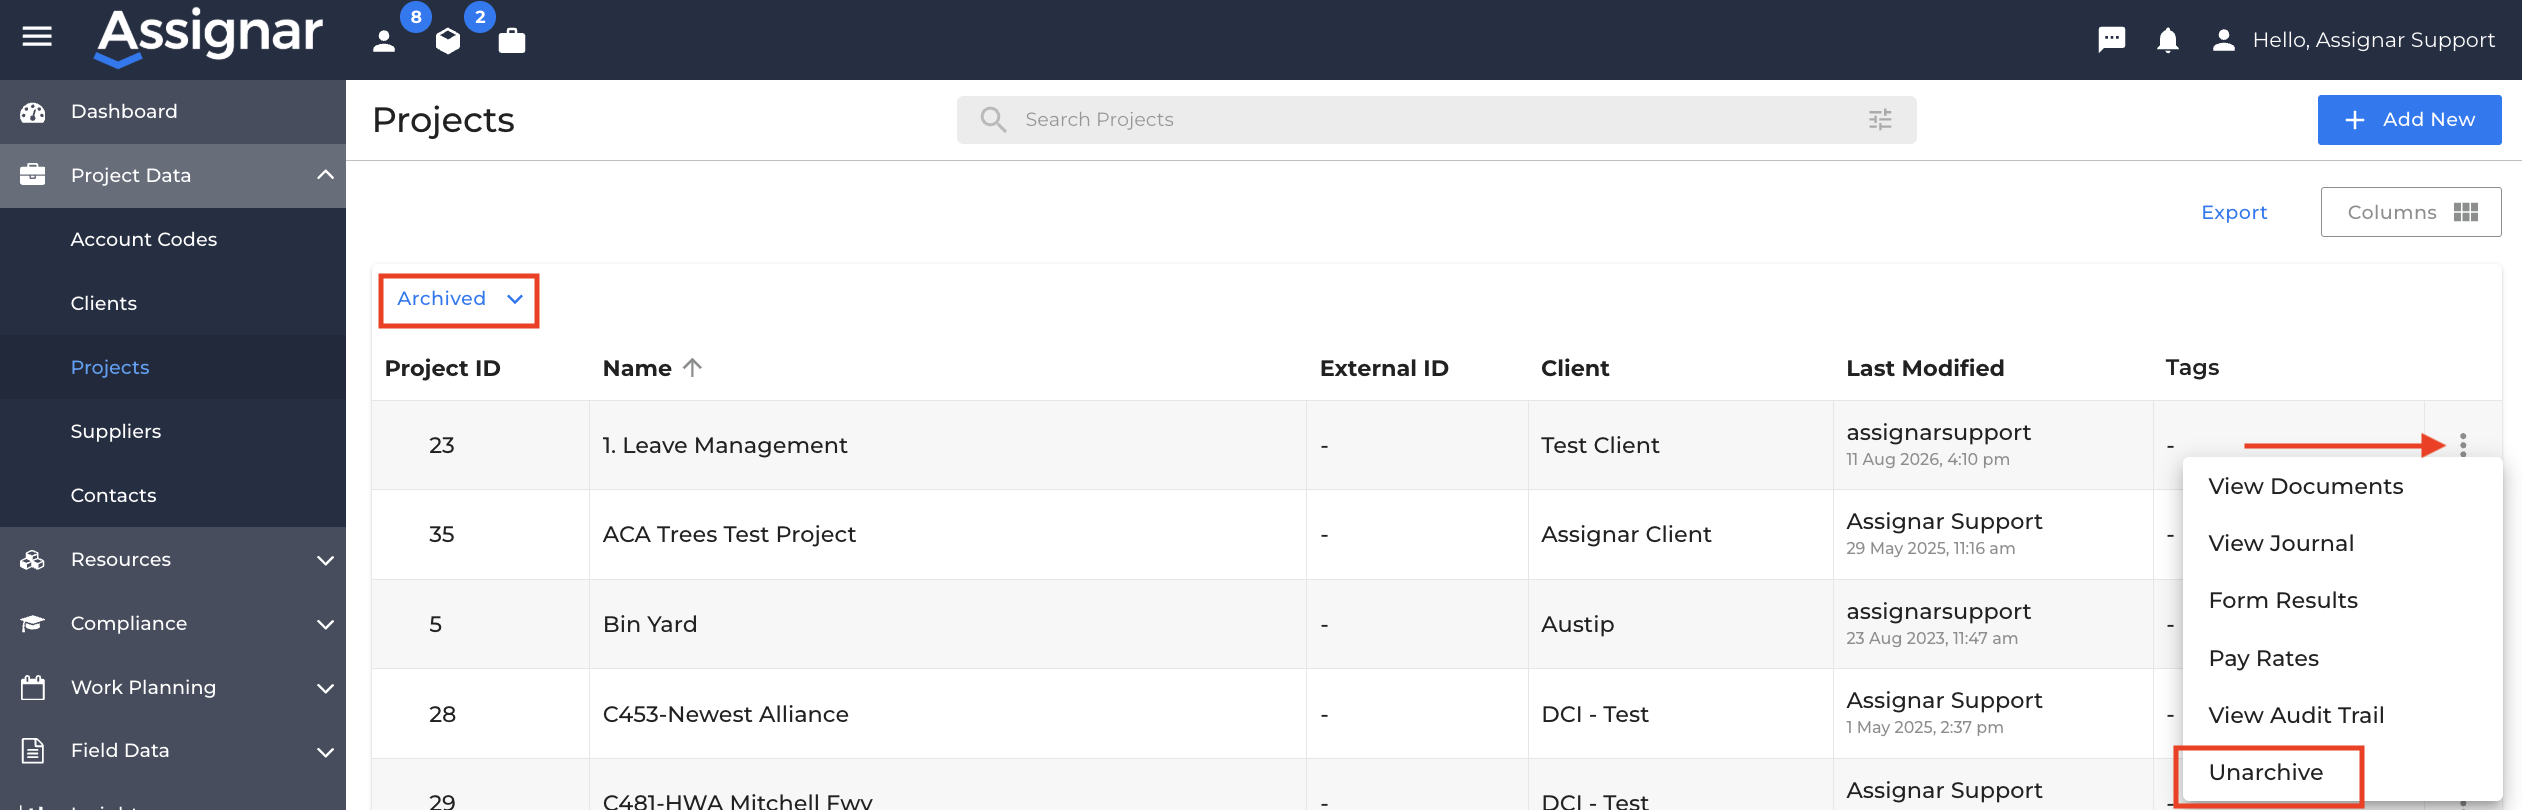Open the person icon with badge 8
This screenshot has width=2522, height=810.
point(384,41)
